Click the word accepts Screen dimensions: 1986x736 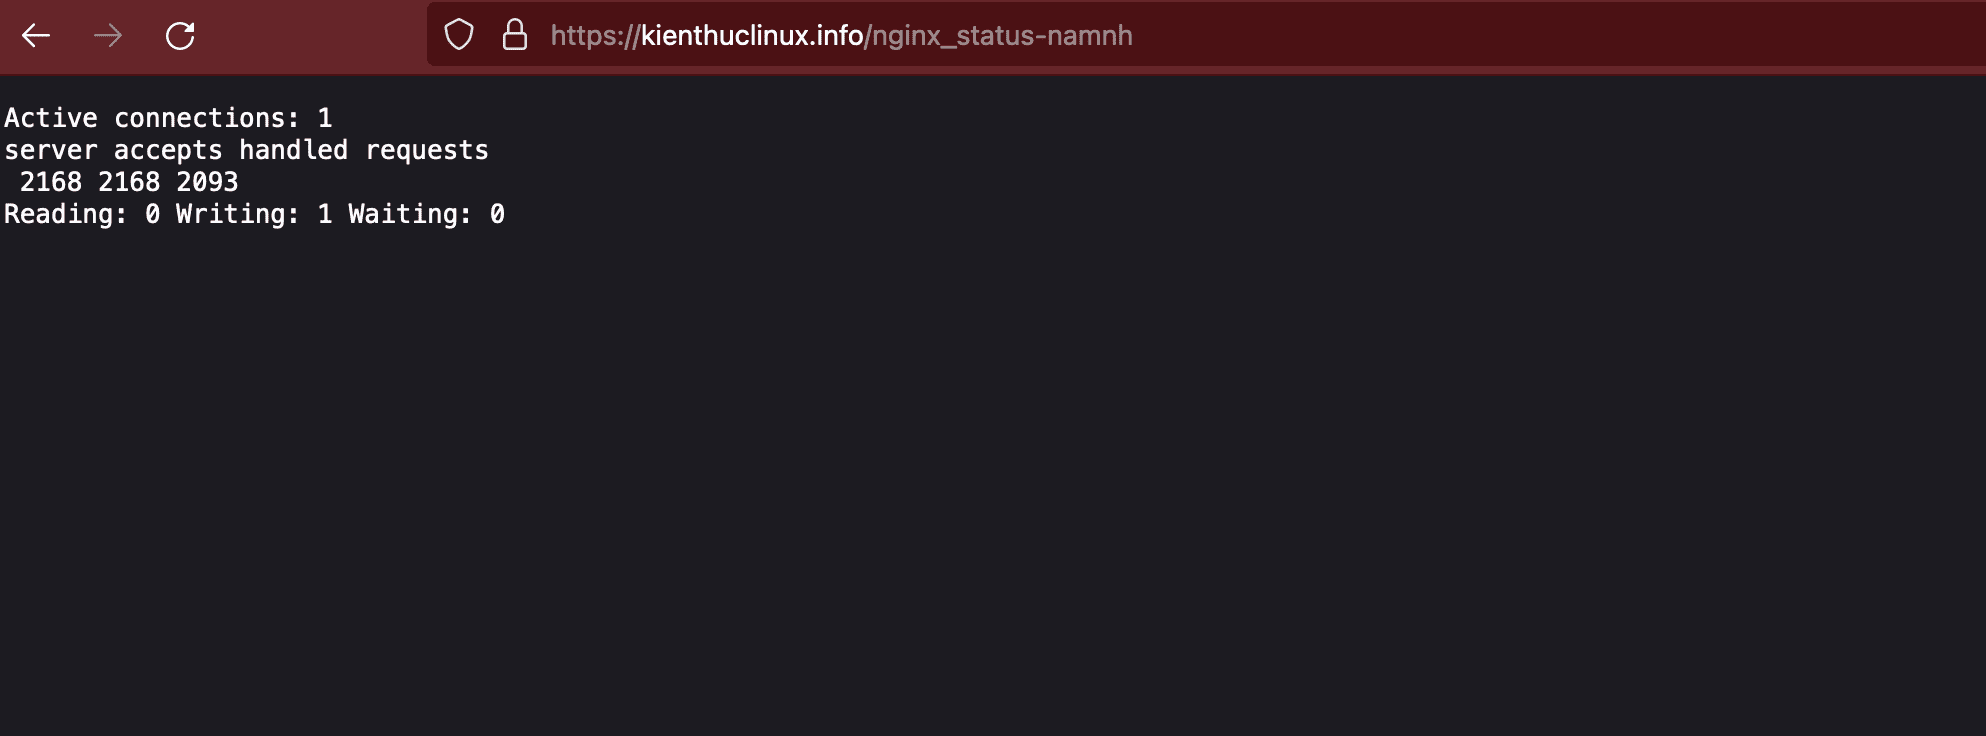(168, 151)
